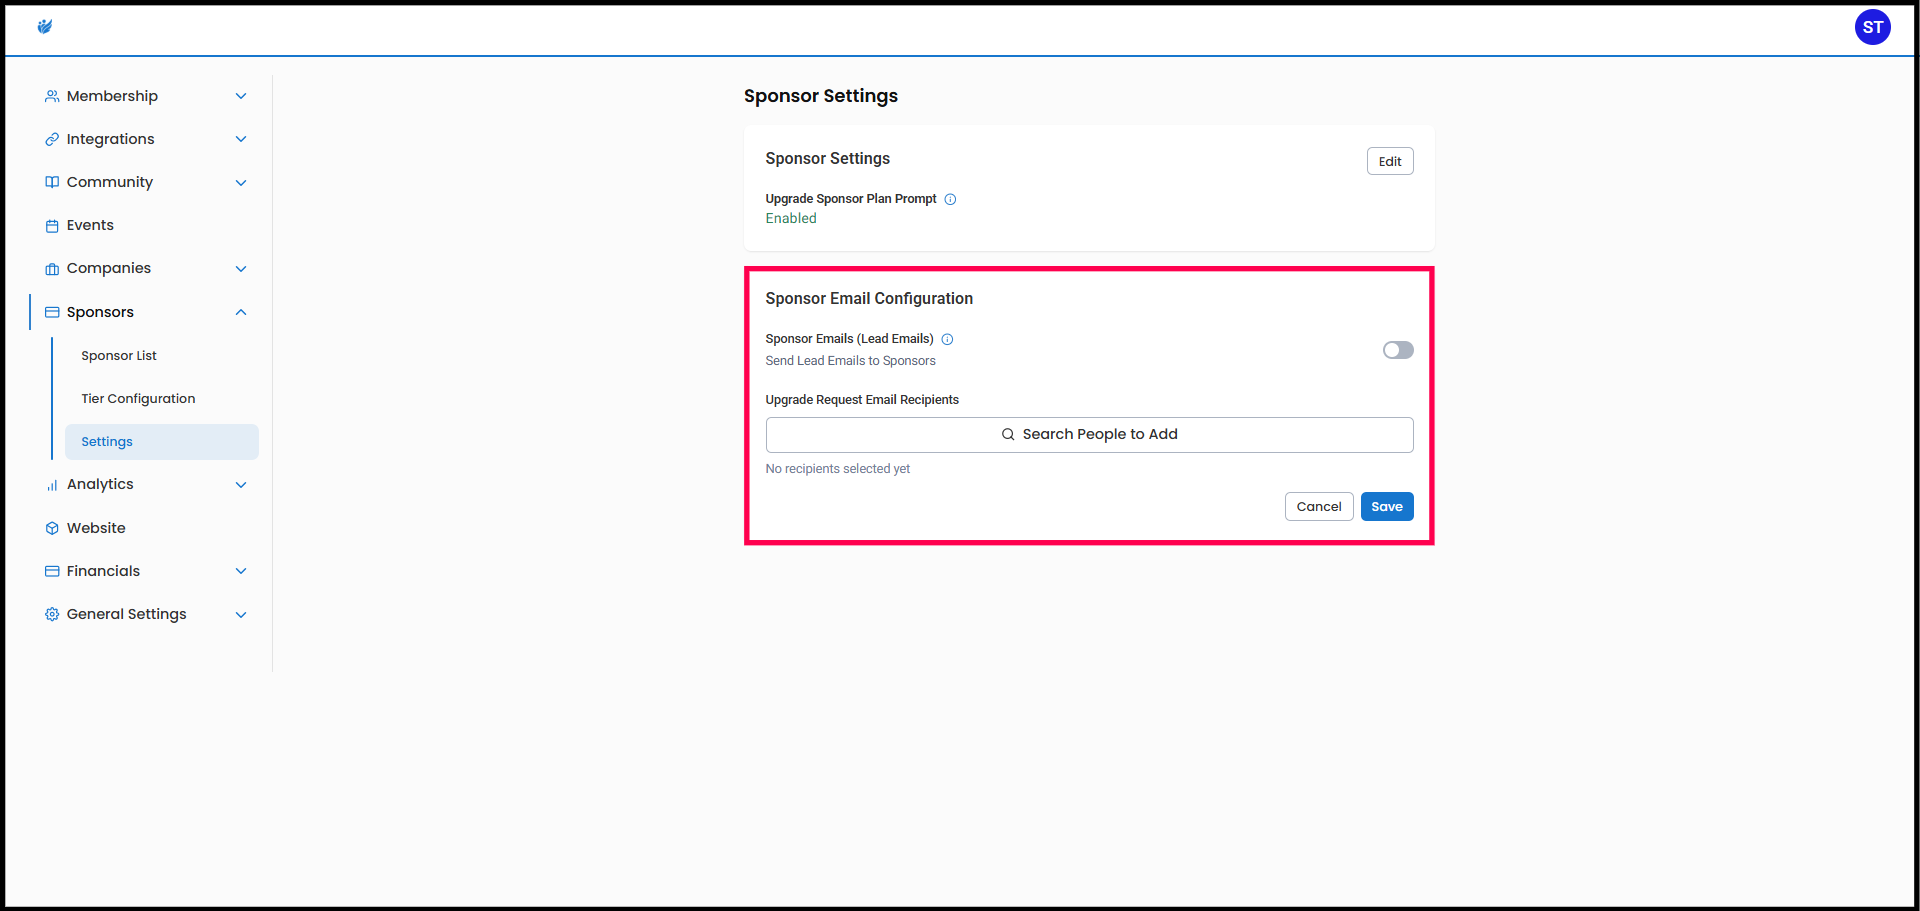The image size is (1920, 911).
Task: Go to Tier Configuration page
Action: (x=138, y=399)
